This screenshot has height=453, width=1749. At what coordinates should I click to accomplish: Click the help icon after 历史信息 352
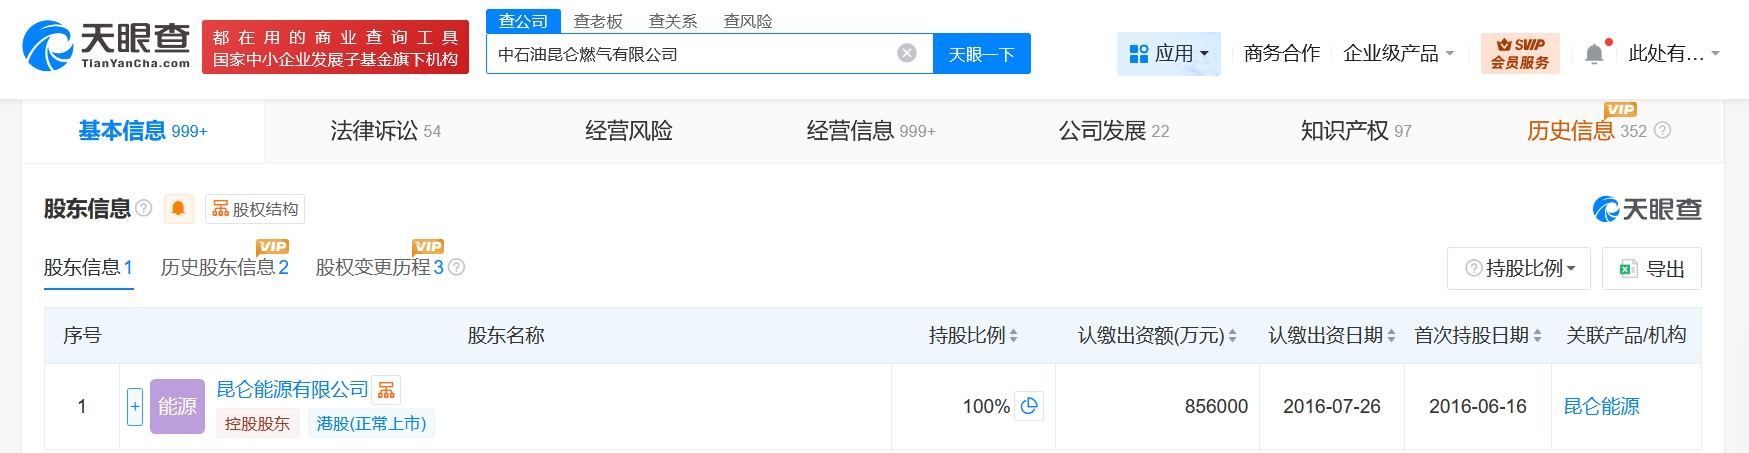pyautogui.click(x=1662, y=131)
